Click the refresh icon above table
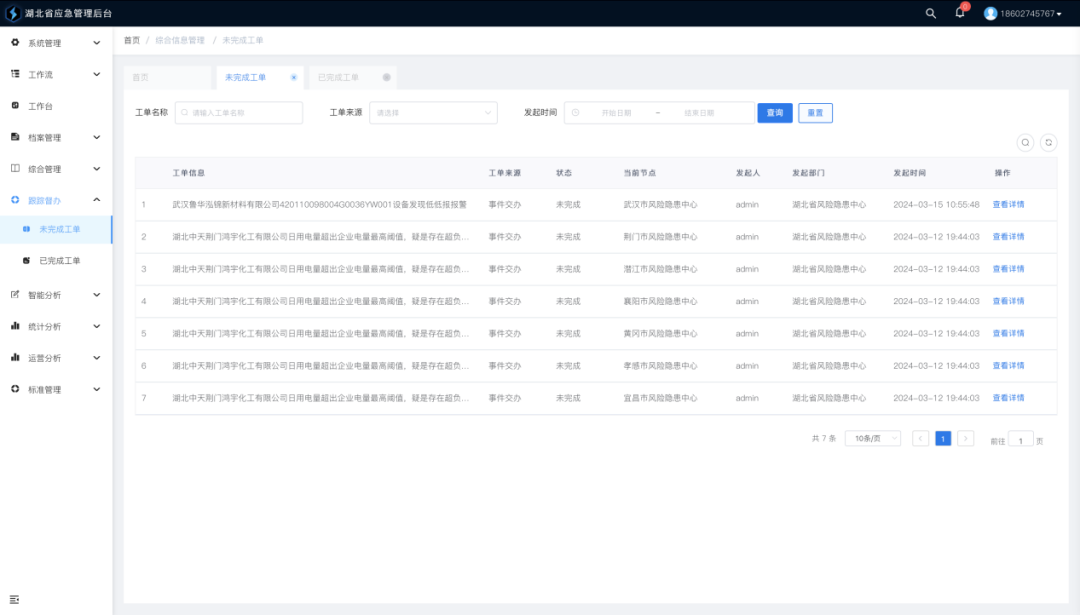1080x615 pixels. [x=1048, y=143]
